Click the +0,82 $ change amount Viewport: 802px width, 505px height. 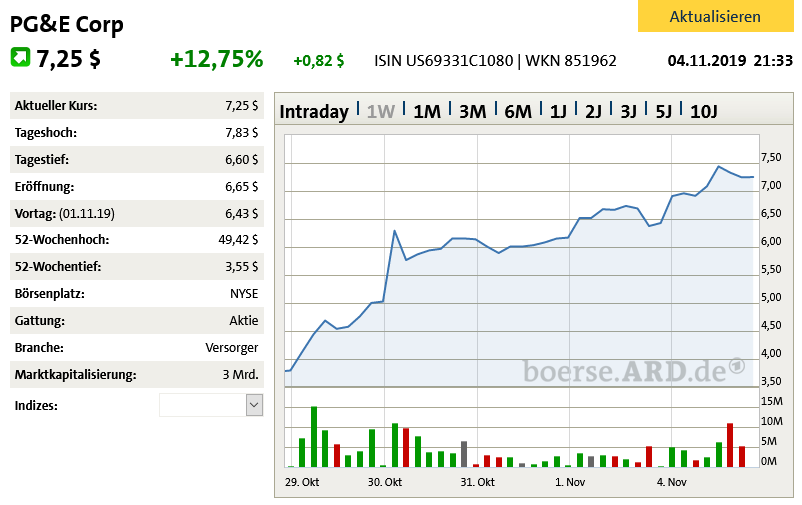pyautogui.click(x=319, y=61)
